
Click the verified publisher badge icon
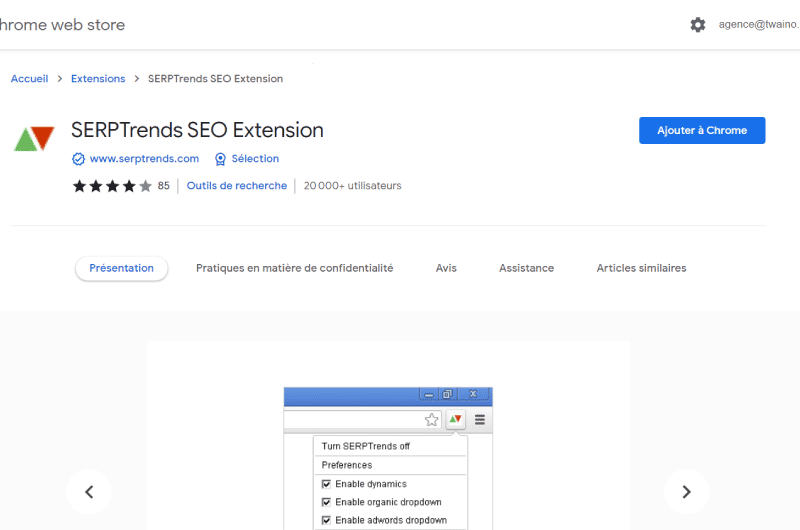pos(78,159)
